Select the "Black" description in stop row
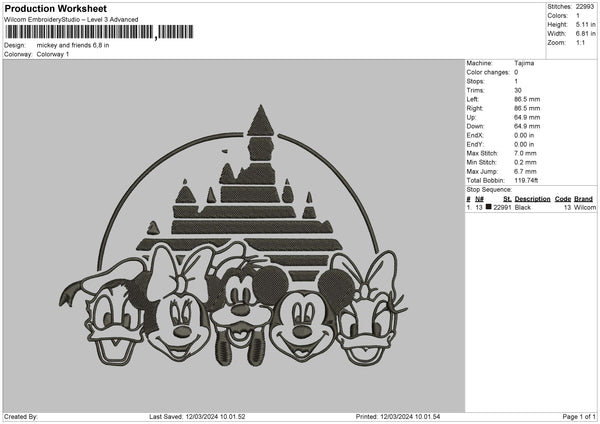This screenshot has width=600, height=424. click(523, 207)
